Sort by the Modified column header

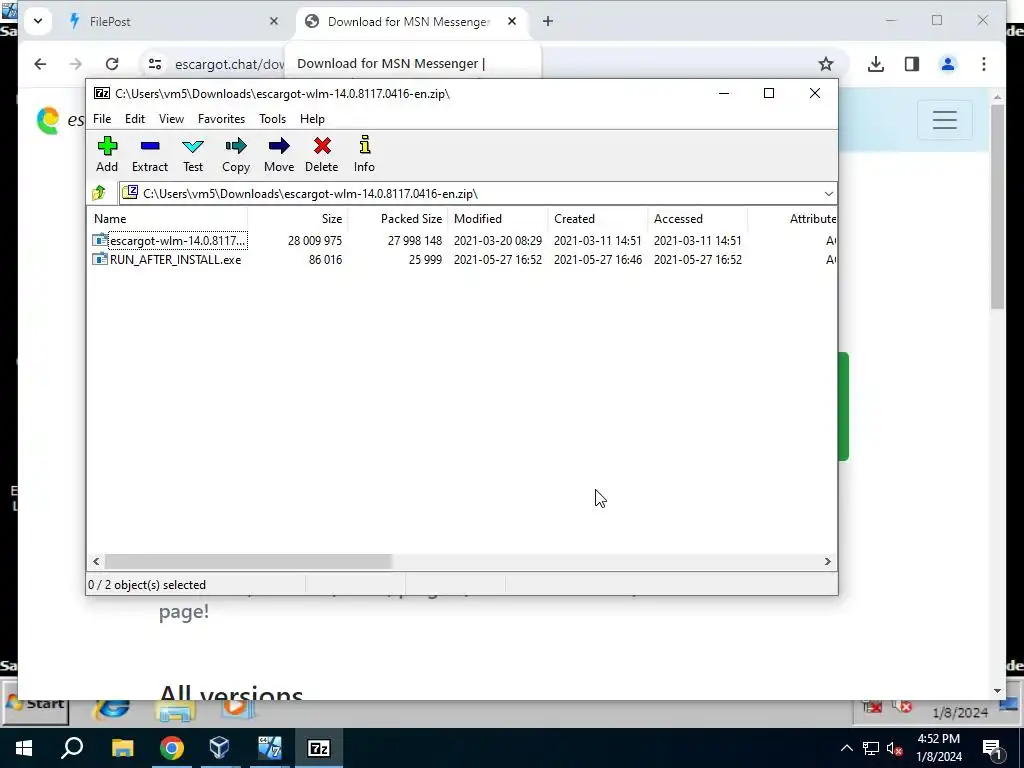click(x=498, y=219)
